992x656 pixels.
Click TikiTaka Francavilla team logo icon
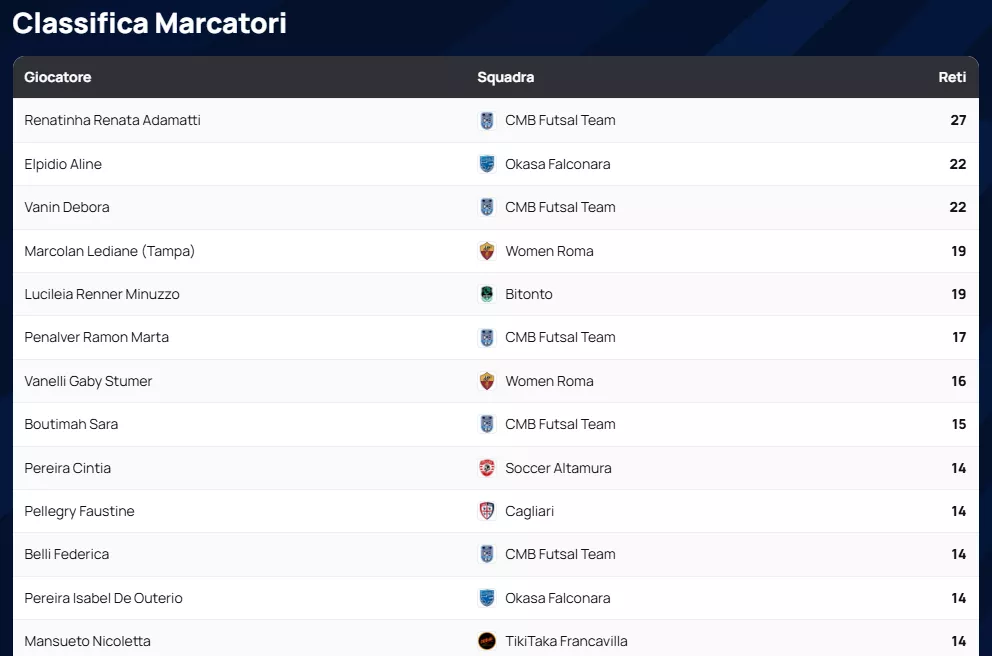click(487, 641)
